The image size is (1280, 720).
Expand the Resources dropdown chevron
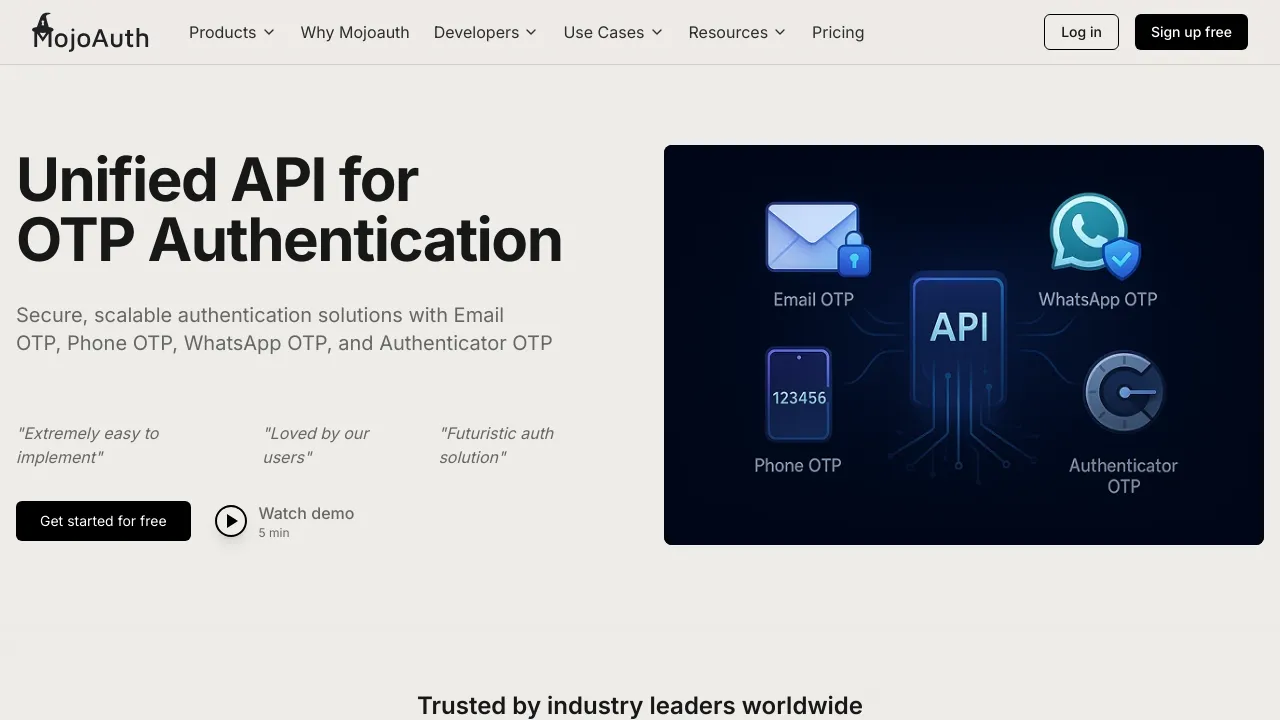[x=780, y=32]
